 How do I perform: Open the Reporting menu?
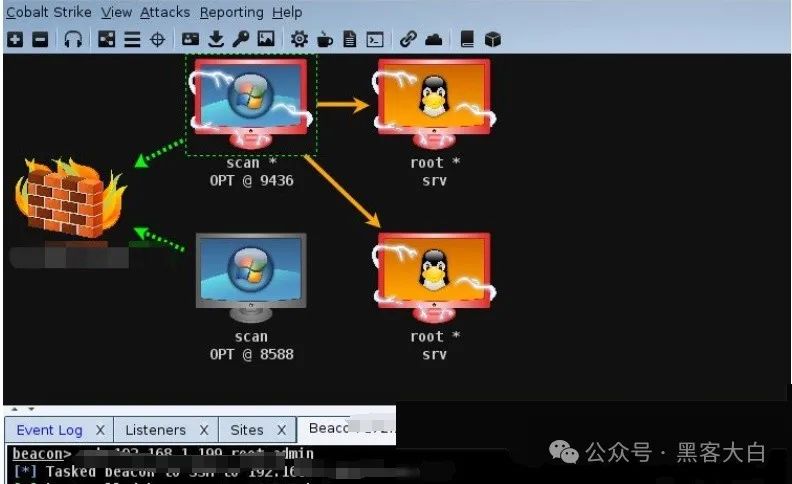pyautogui.click(x=232, y=12)
